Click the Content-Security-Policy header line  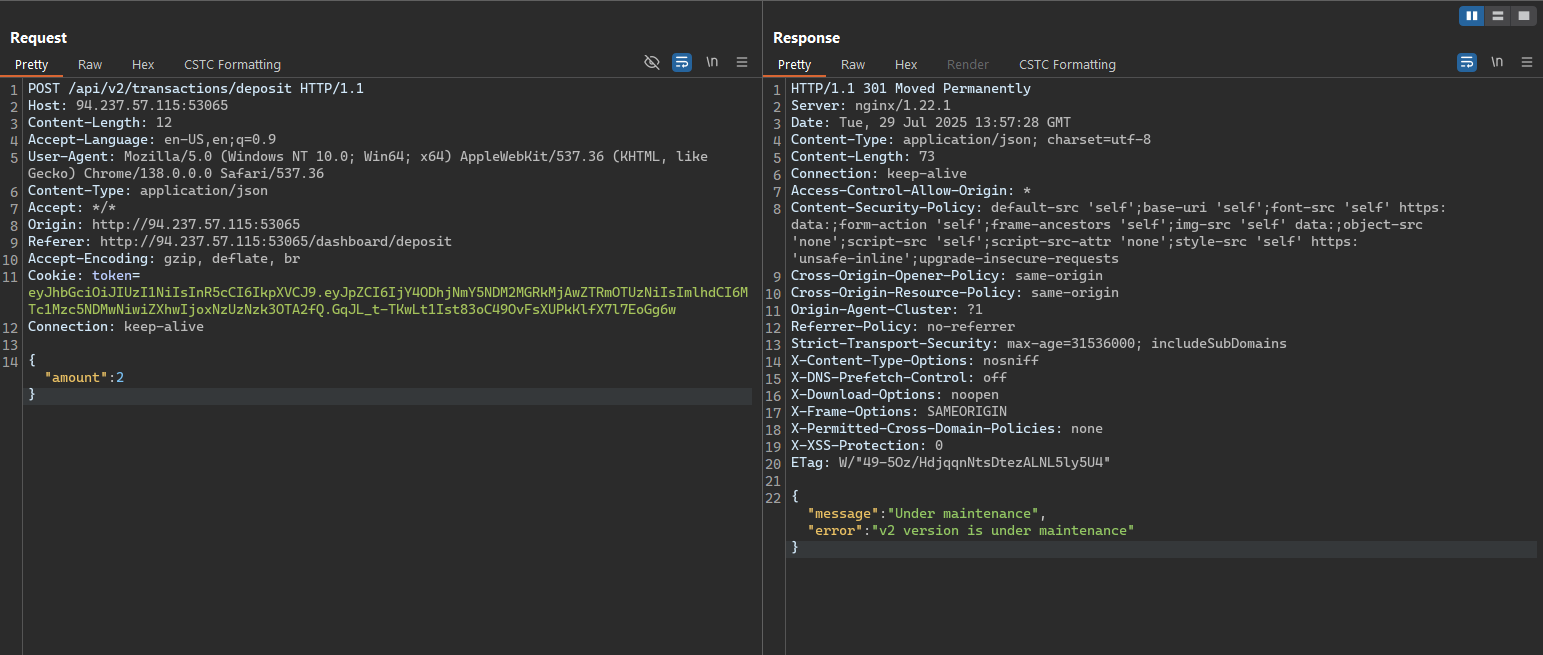pos(1119,233)
